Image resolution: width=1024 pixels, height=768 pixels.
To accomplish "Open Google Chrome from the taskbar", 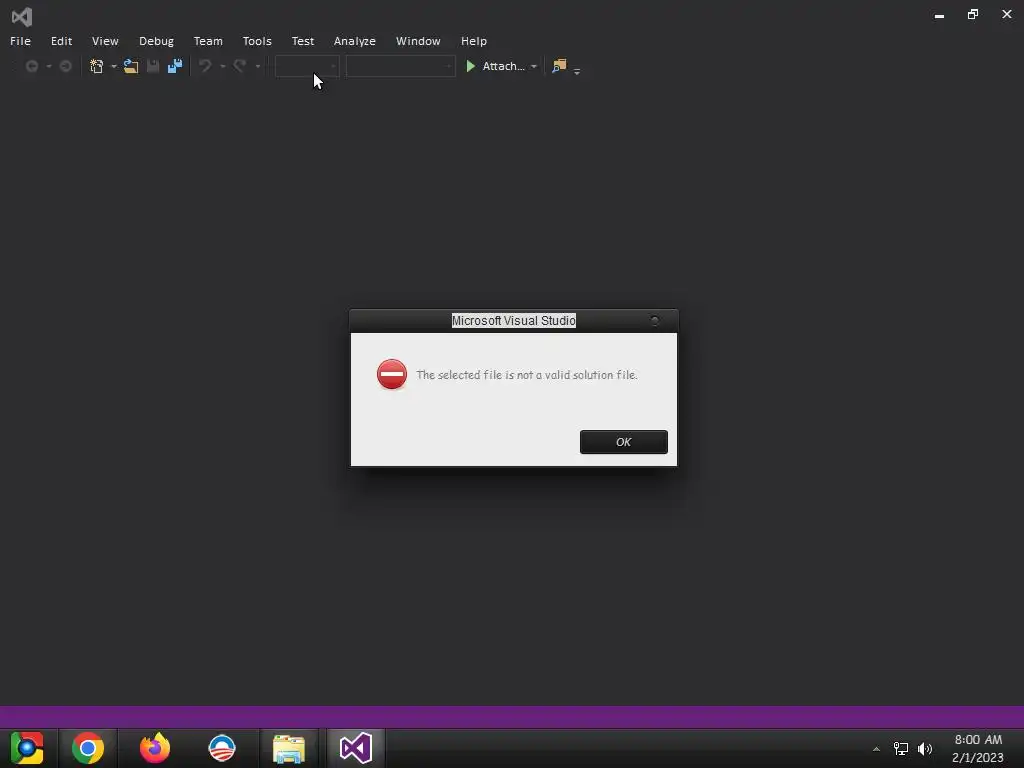I will [88, 748].
